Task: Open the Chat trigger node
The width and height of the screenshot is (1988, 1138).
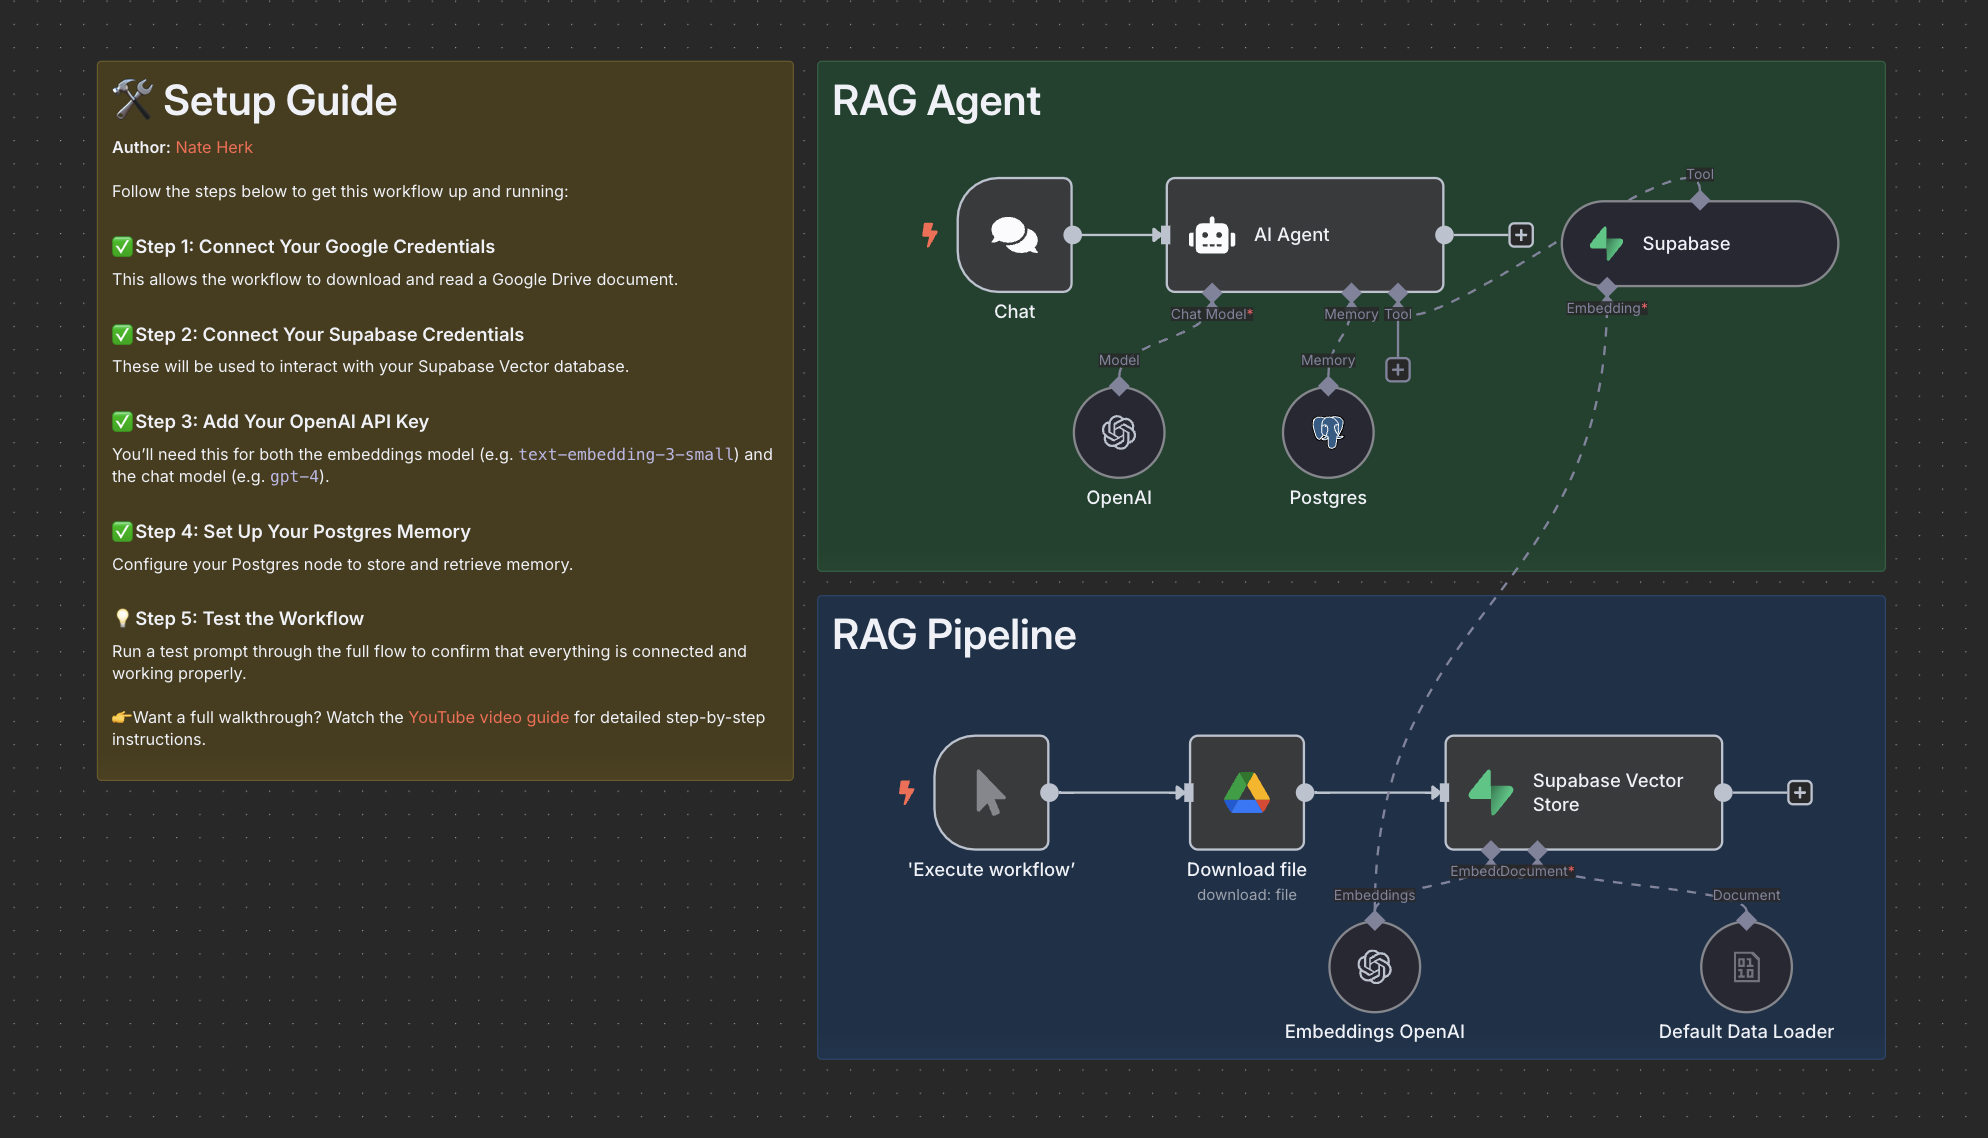Action: point(1014,237)
